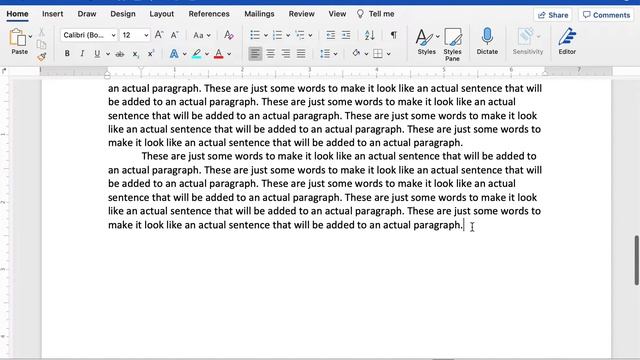Toggle left text alignment

(x=255, y=53)
